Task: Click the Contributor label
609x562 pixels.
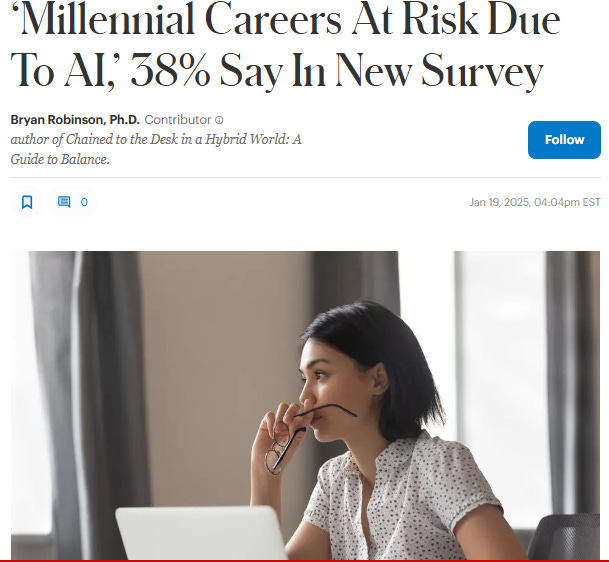Action: click(178, 120)
